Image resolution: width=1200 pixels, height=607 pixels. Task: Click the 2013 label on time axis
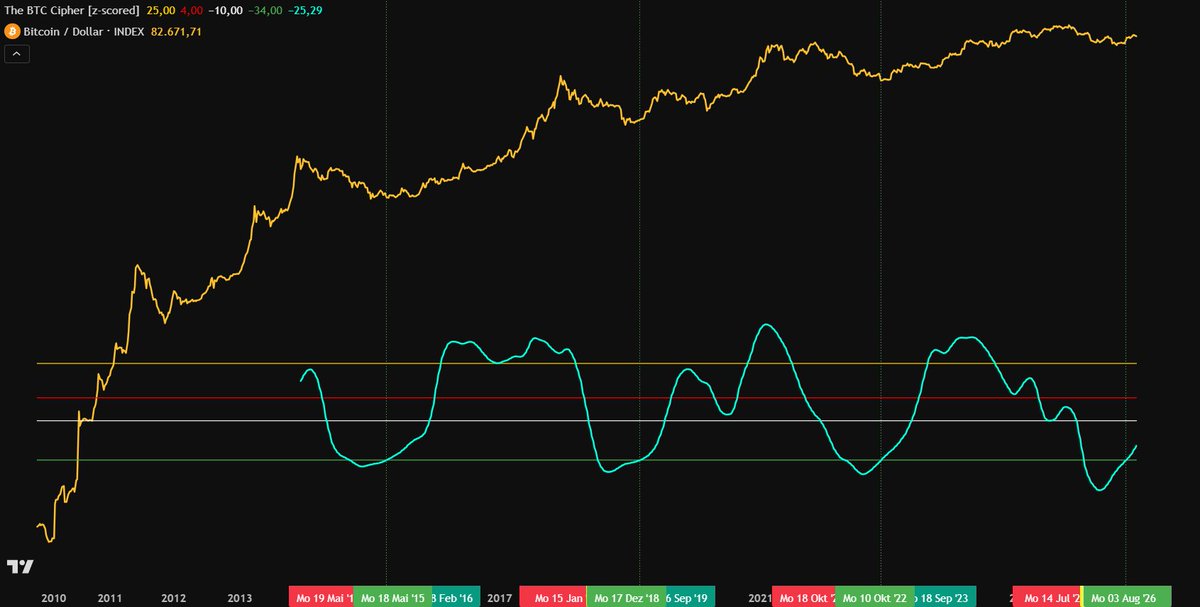click(240, 598)
